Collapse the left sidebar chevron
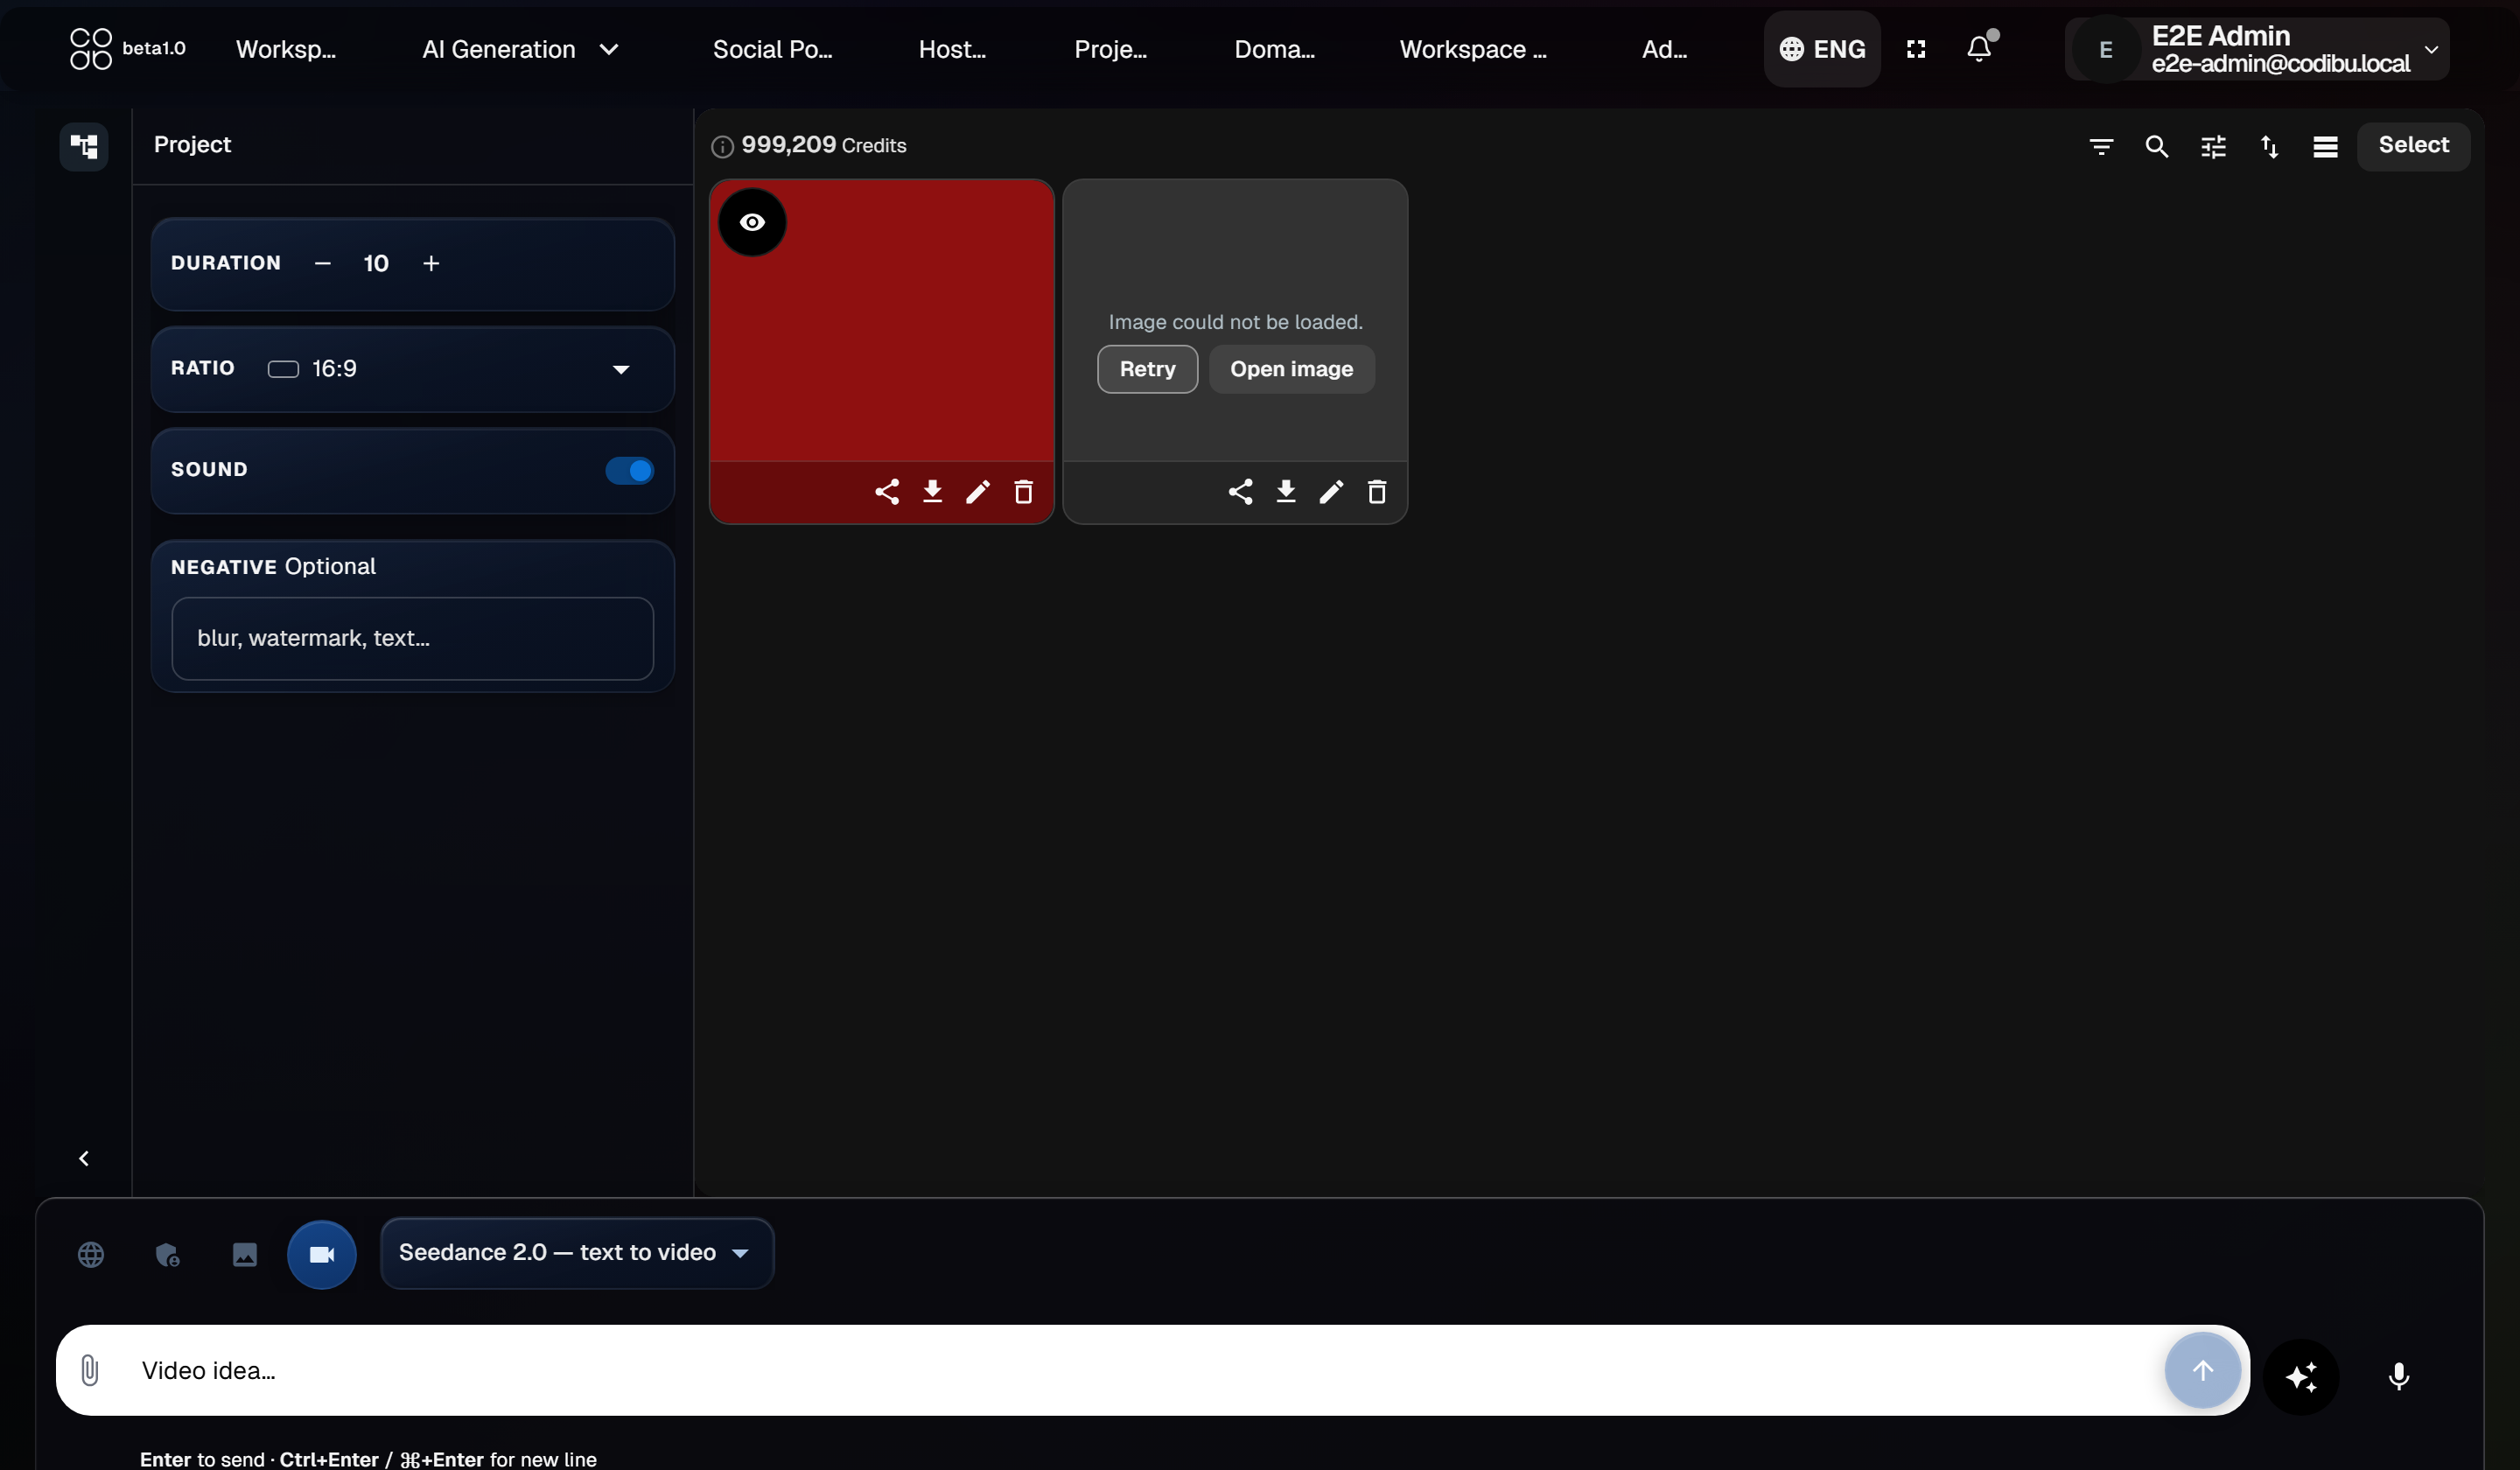 point(84,1158)
